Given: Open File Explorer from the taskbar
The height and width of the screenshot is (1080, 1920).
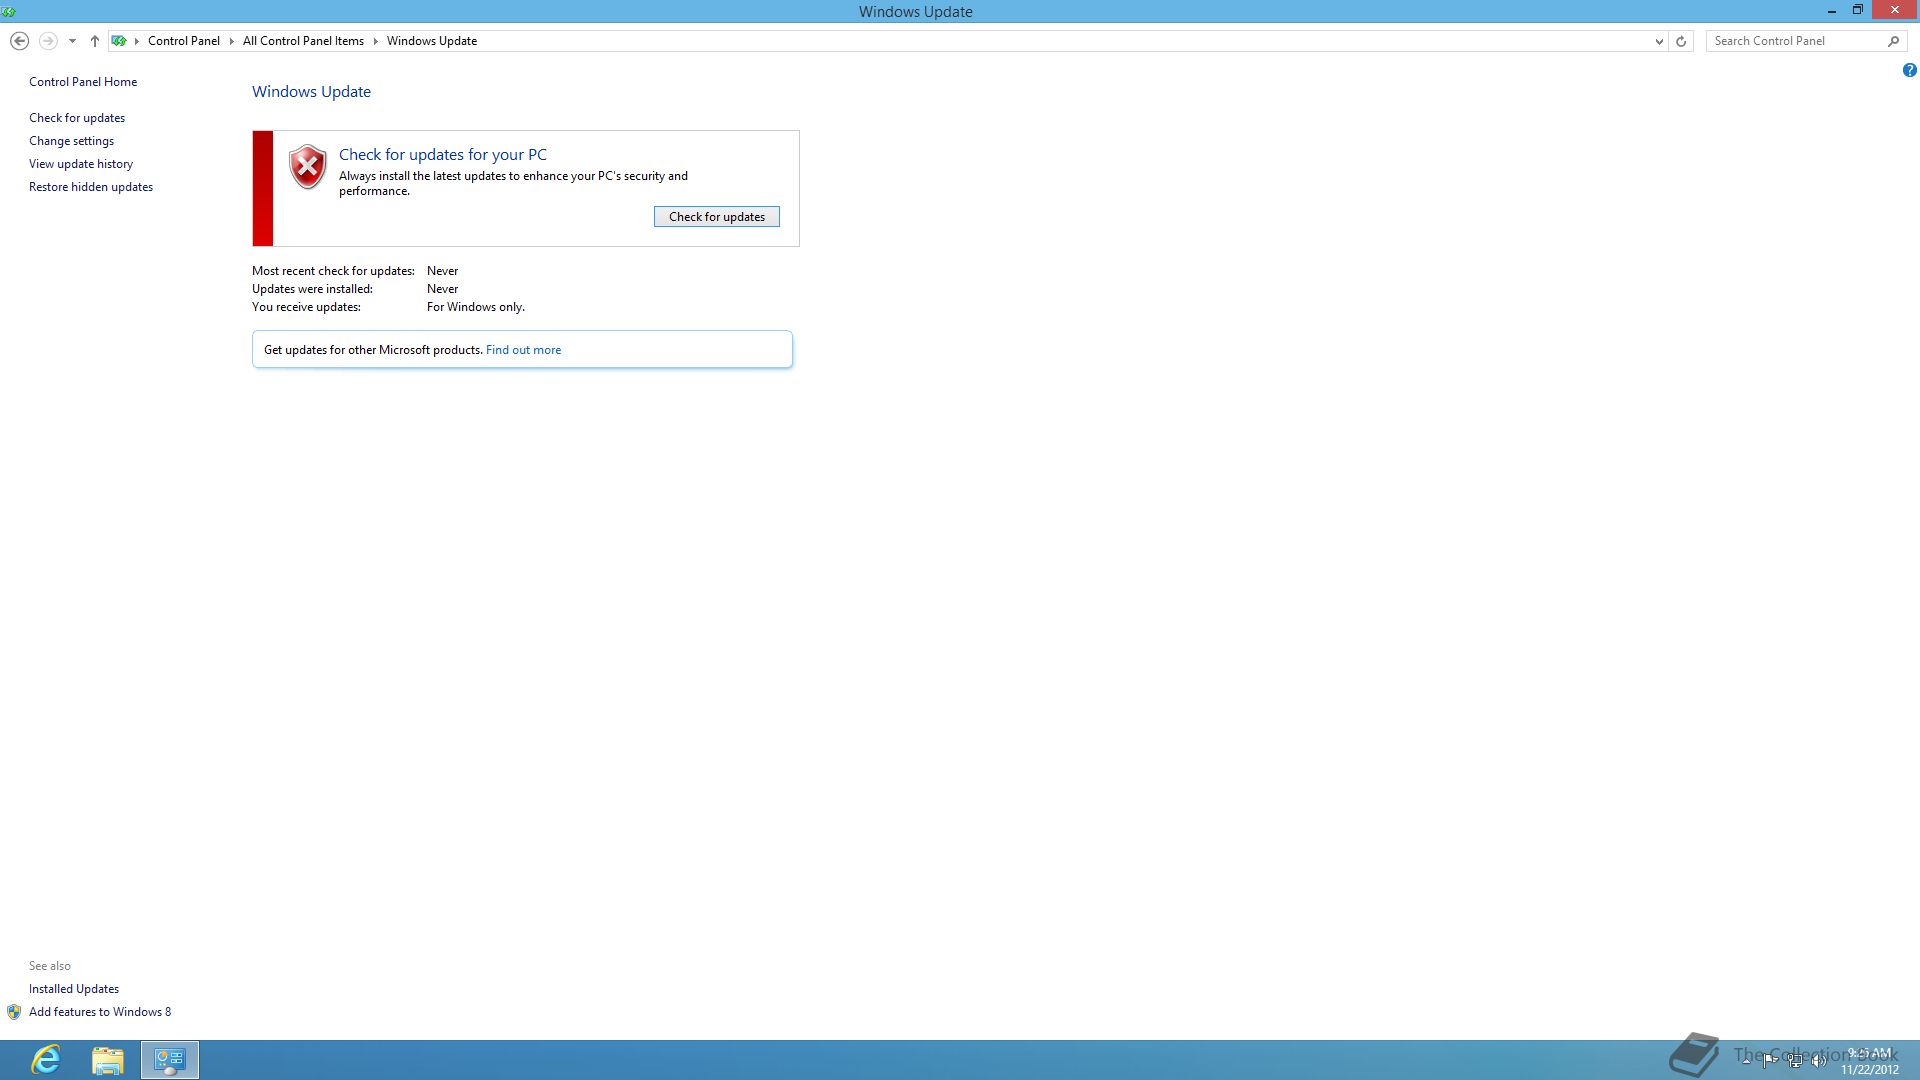Looking at the screenshot, I should point(108,1060).
